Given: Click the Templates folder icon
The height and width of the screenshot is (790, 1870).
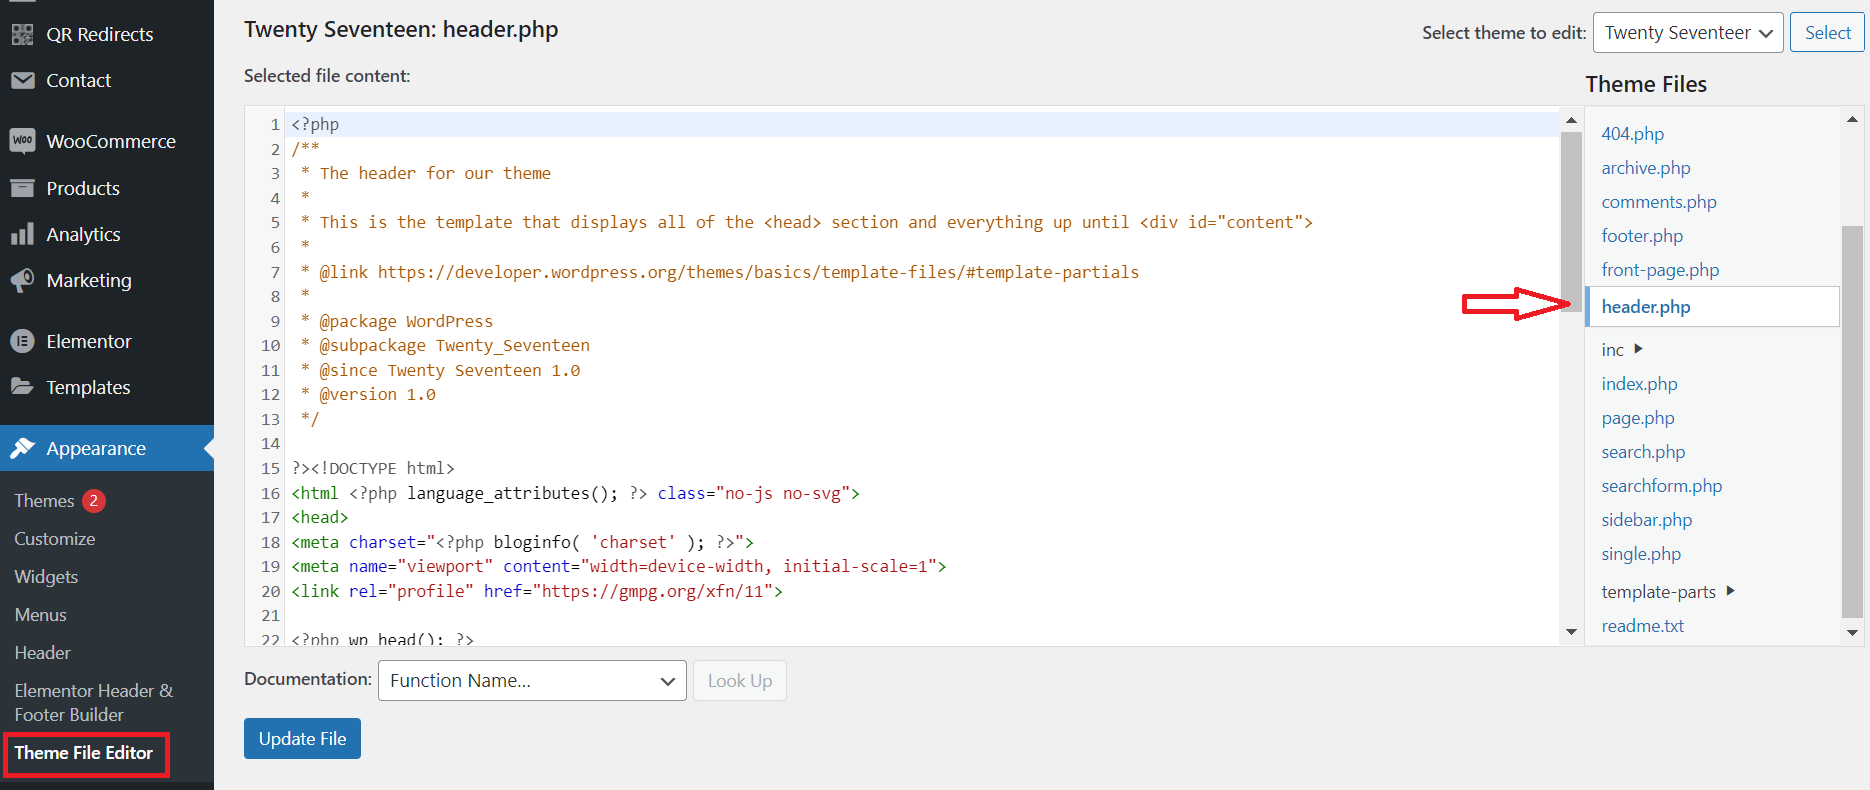Looking at the screenshot, I should coord(22,386).
